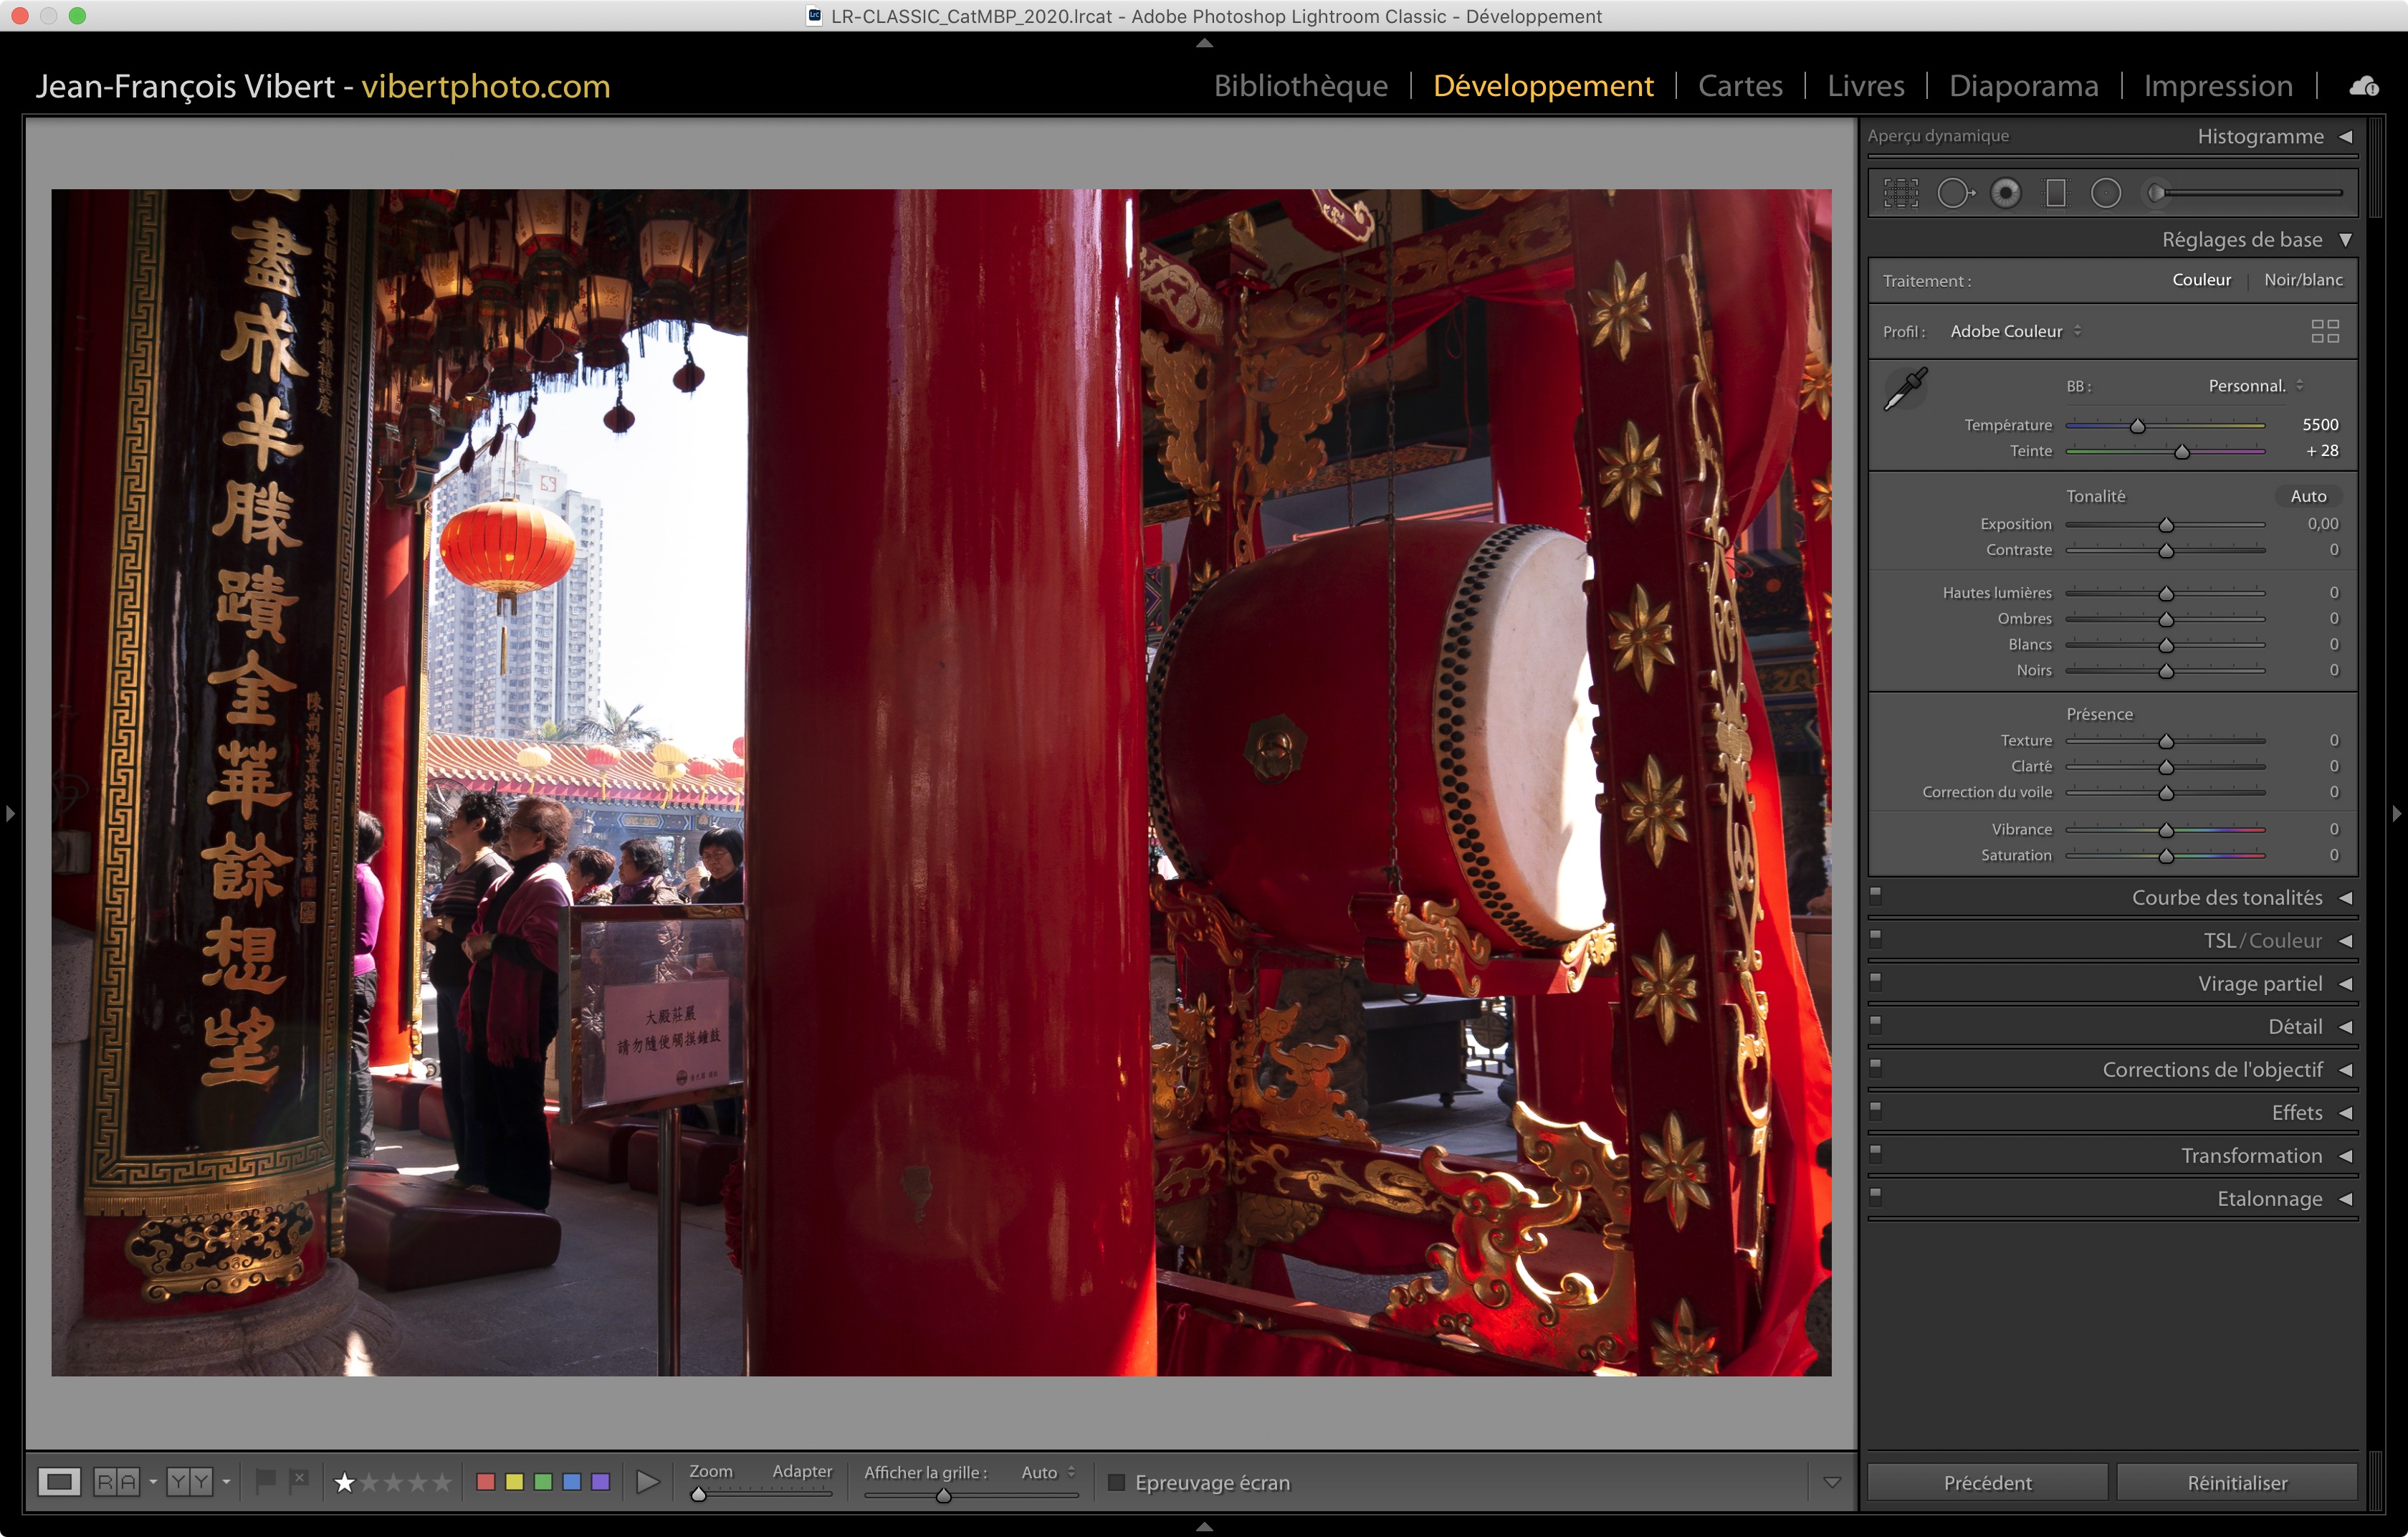This screenshot has width=2408, height=1537.
Task: Click the Auto tonality button
Action: click(x=2308, y=496)
